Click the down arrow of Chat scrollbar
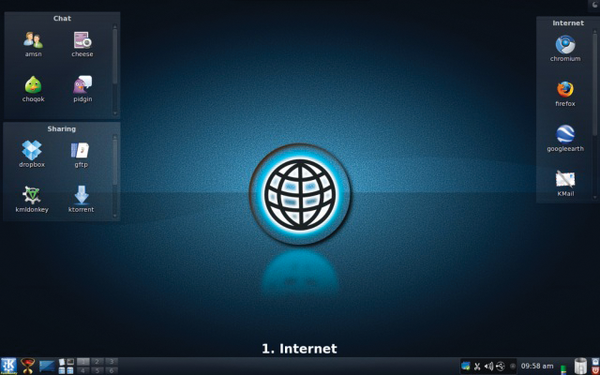The image size is (600, 375). pyautogui.click(x=115, y=113)
